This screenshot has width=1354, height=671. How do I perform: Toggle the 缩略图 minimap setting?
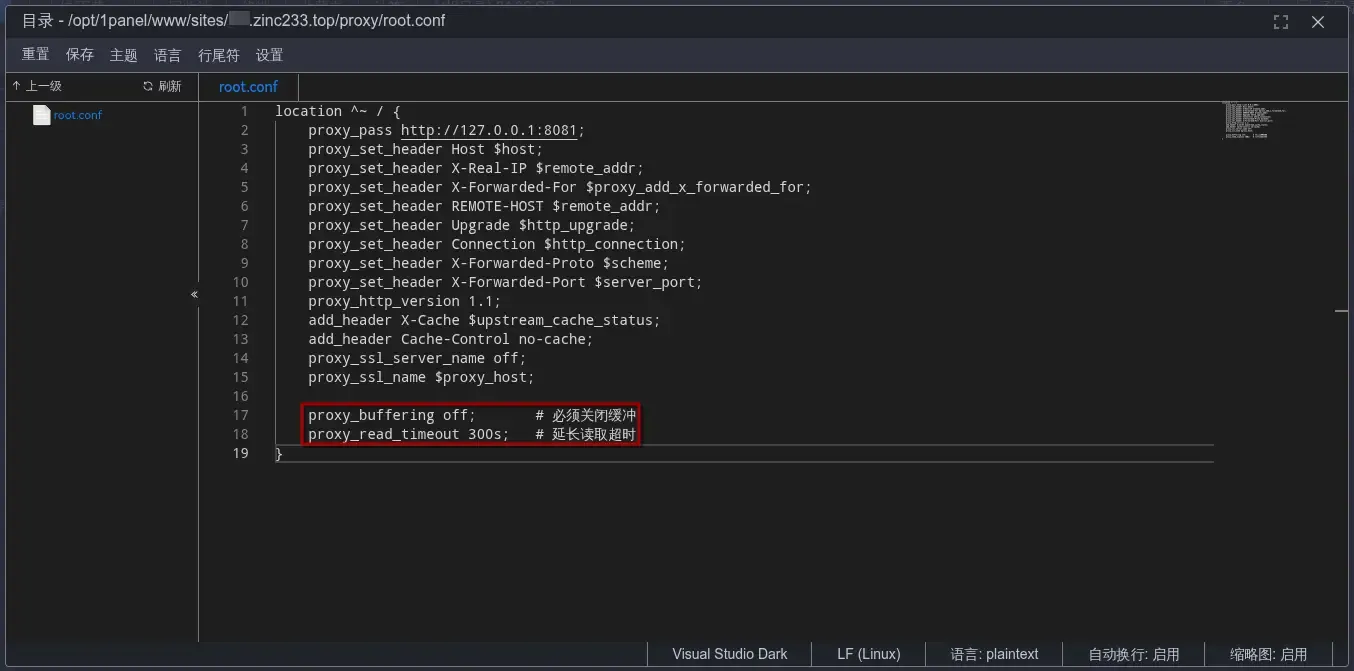[x=1268, y=654]
